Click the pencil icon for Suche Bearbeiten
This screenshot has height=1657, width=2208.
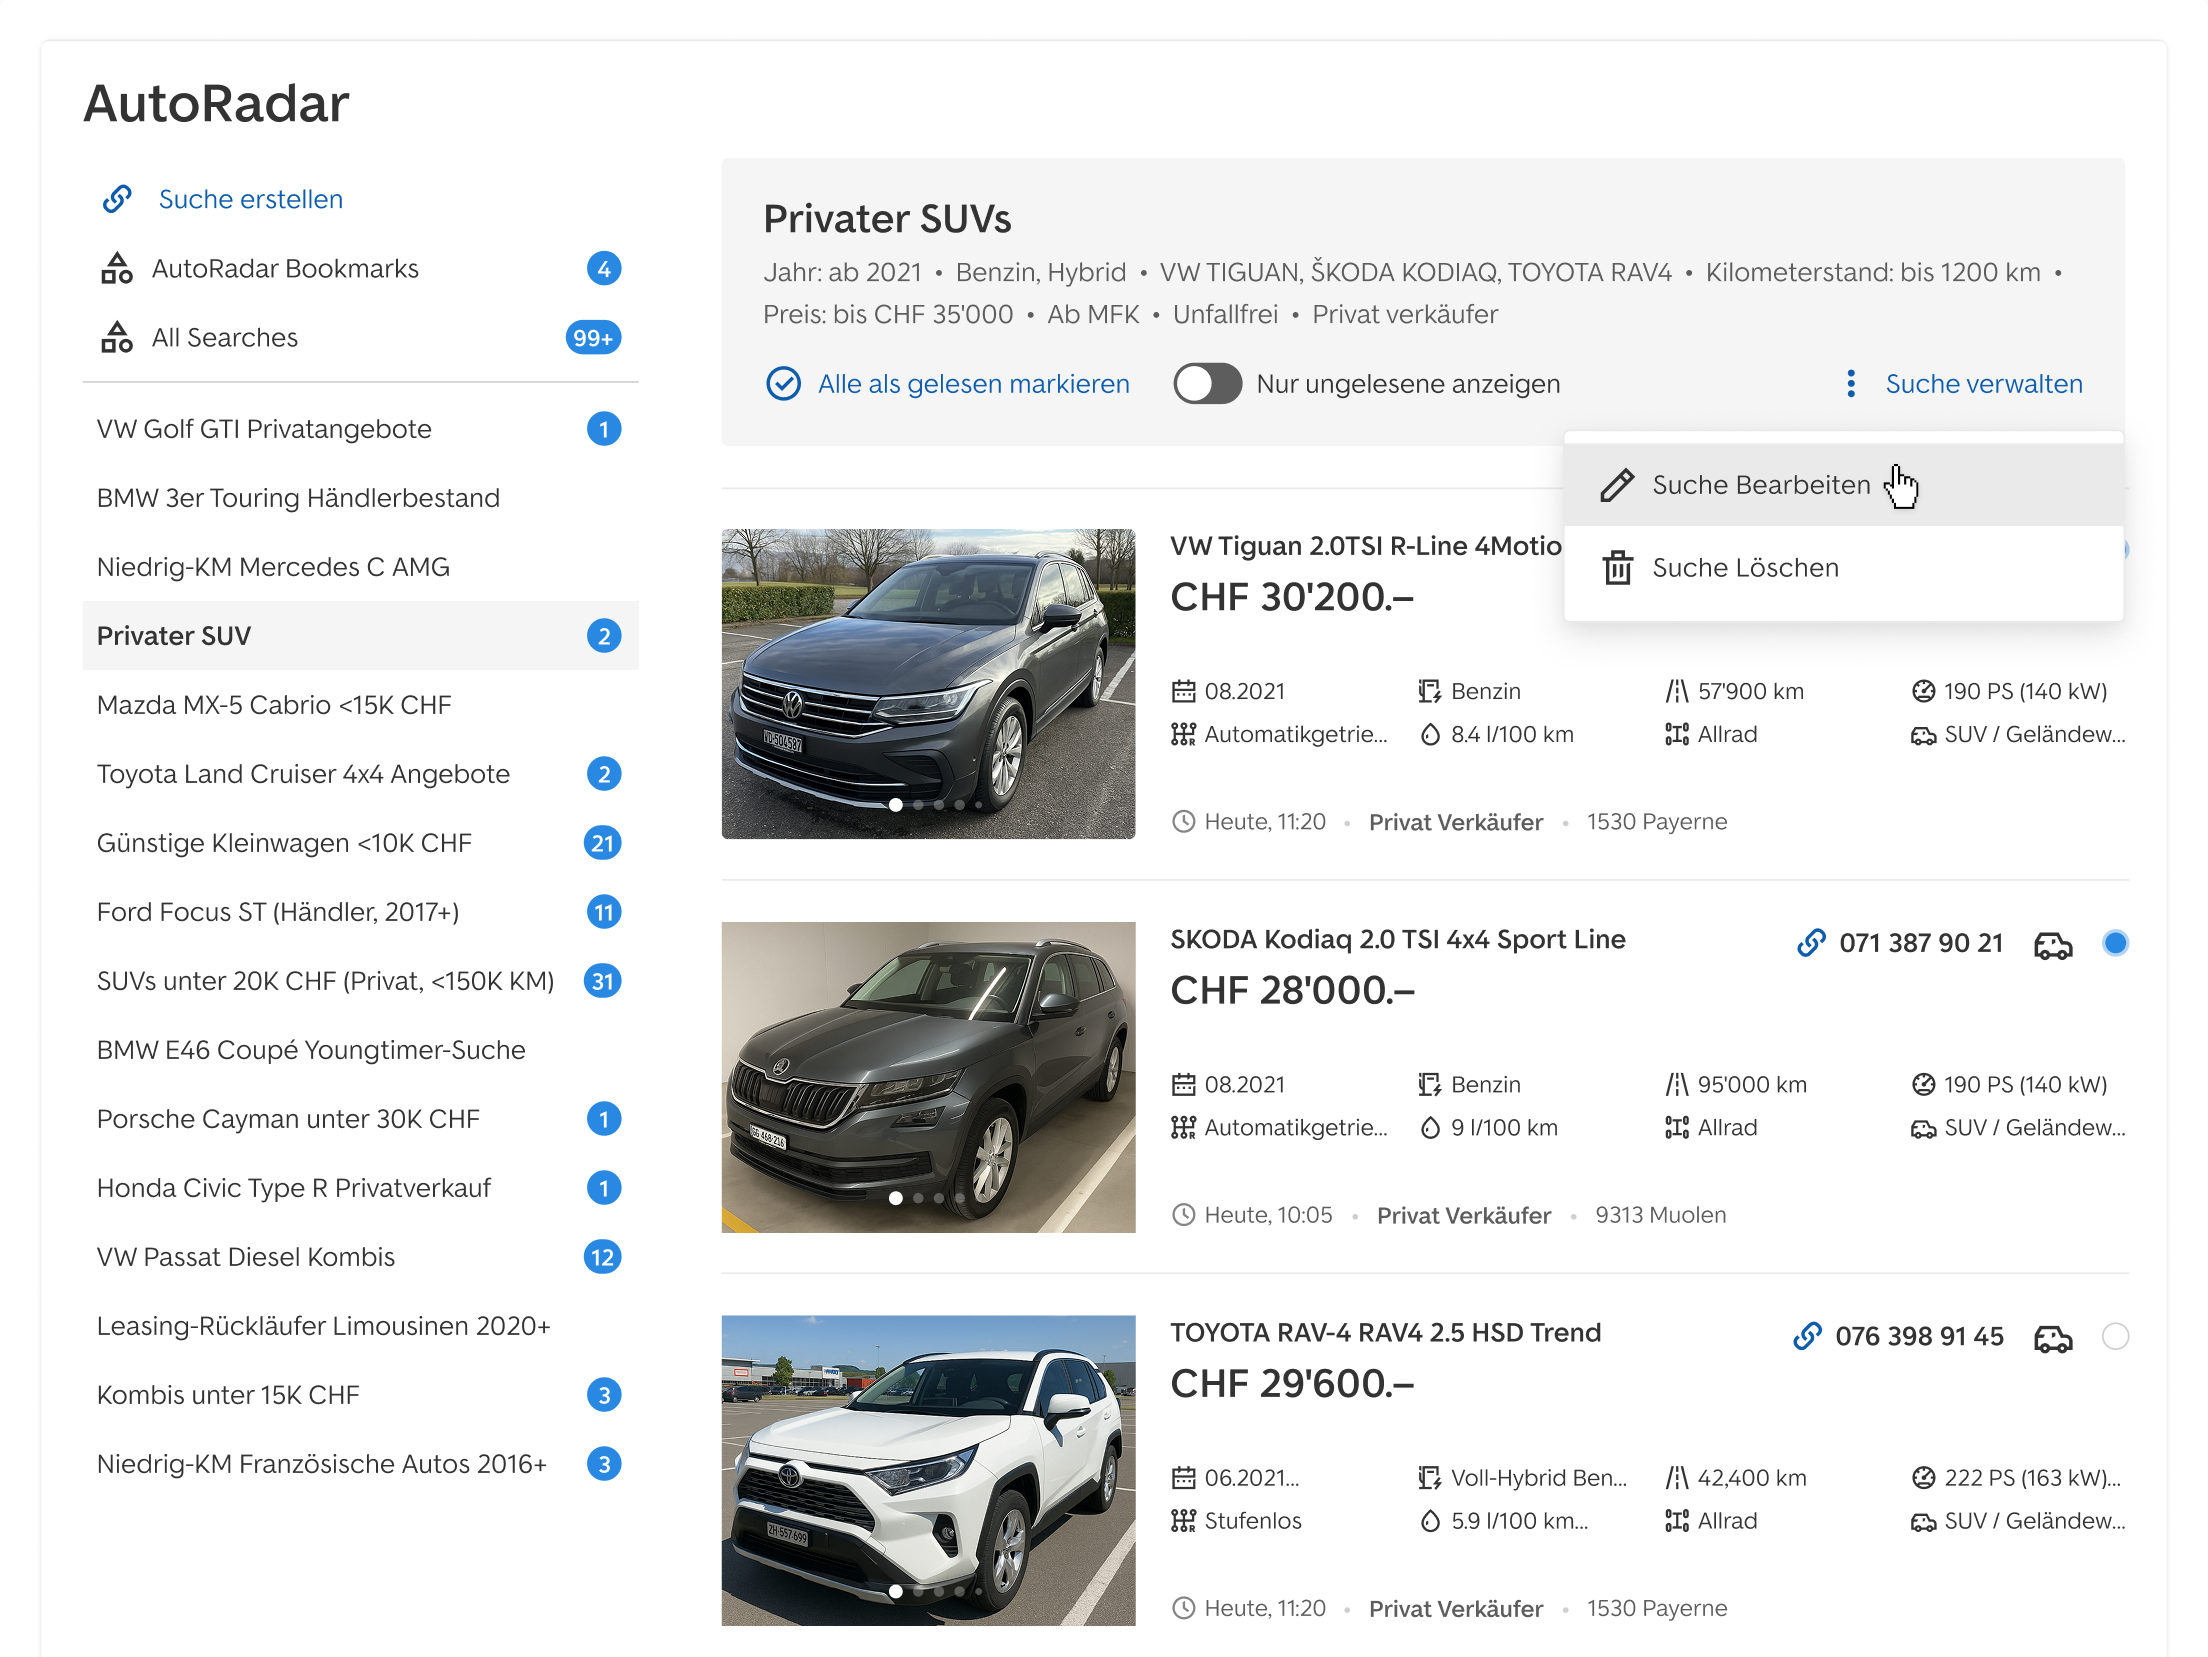pos(1617,485)
